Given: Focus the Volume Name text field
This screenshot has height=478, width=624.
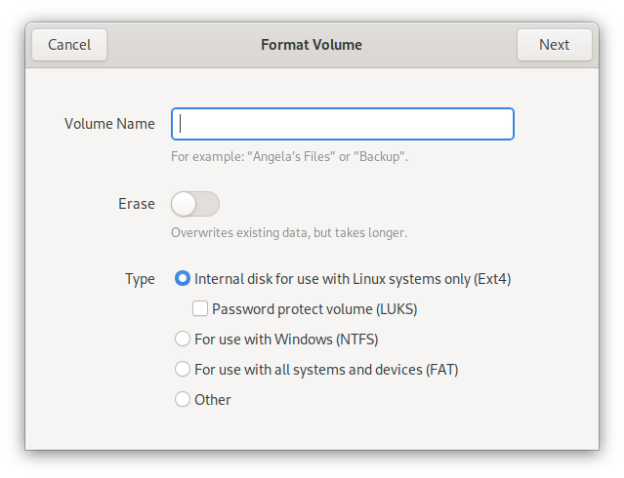Looking at the screenshot, I should pyautogui.click(x=342, y=124).
